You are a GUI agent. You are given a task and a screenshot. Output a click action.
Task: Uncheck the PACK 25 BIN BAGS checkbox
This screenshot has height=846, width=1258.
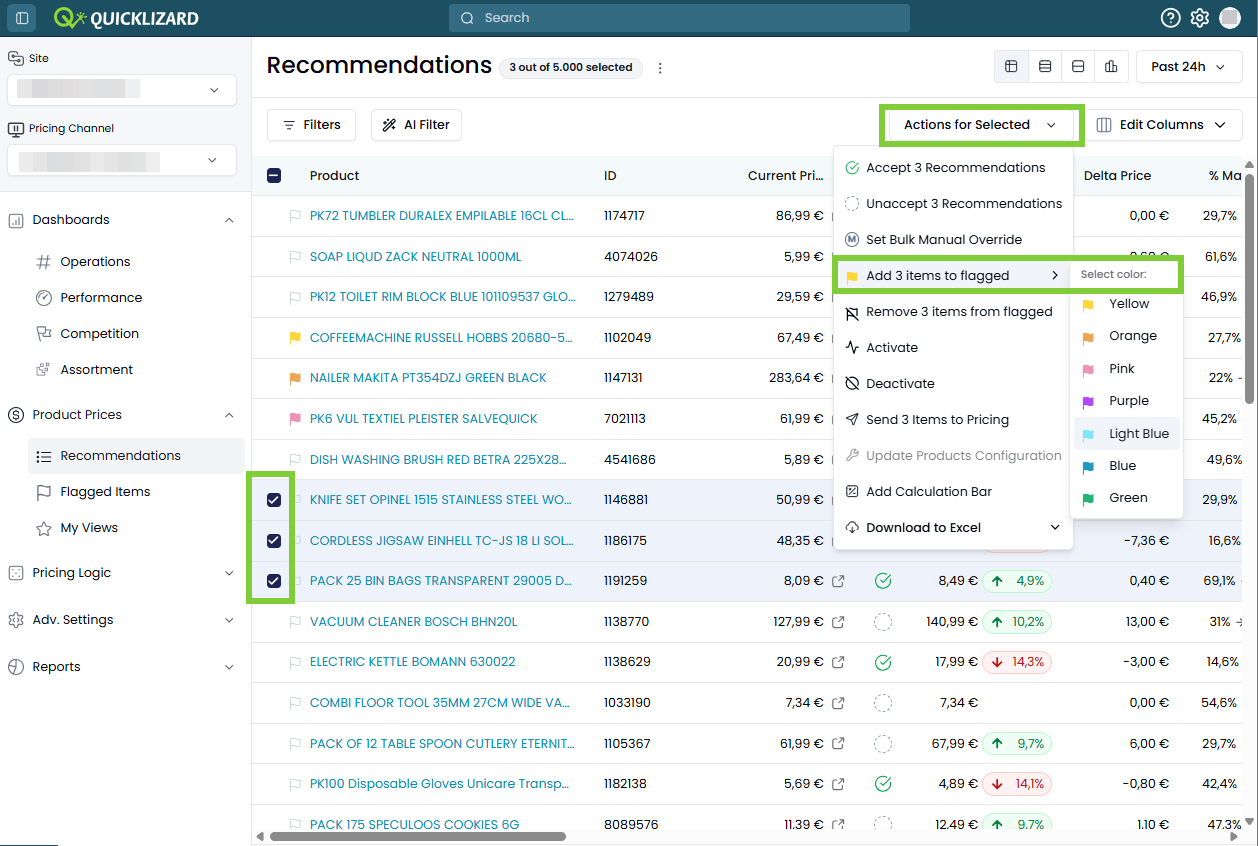point(274,581)
